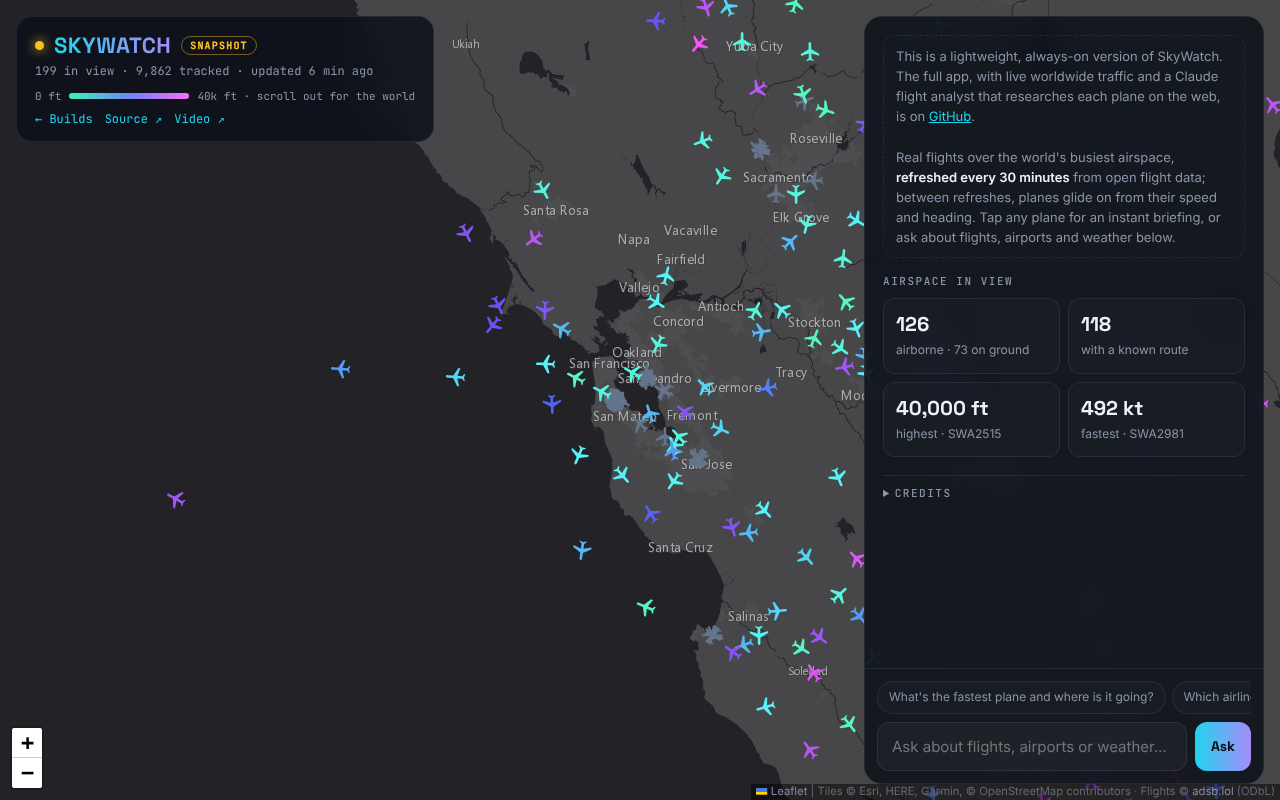Select the green plane offshore west of Salinas
The width and height of the screenshot is (1280, 800).
[646, 606]
